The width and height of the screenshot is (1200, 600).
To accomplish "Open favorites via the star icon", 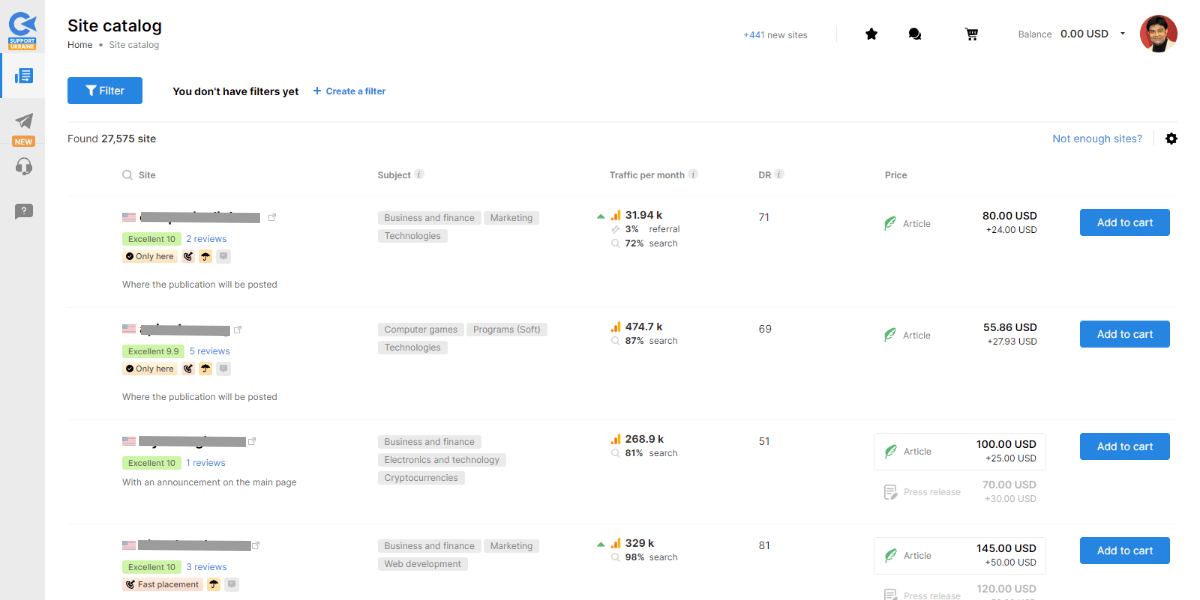I will [x=871, y=33].
